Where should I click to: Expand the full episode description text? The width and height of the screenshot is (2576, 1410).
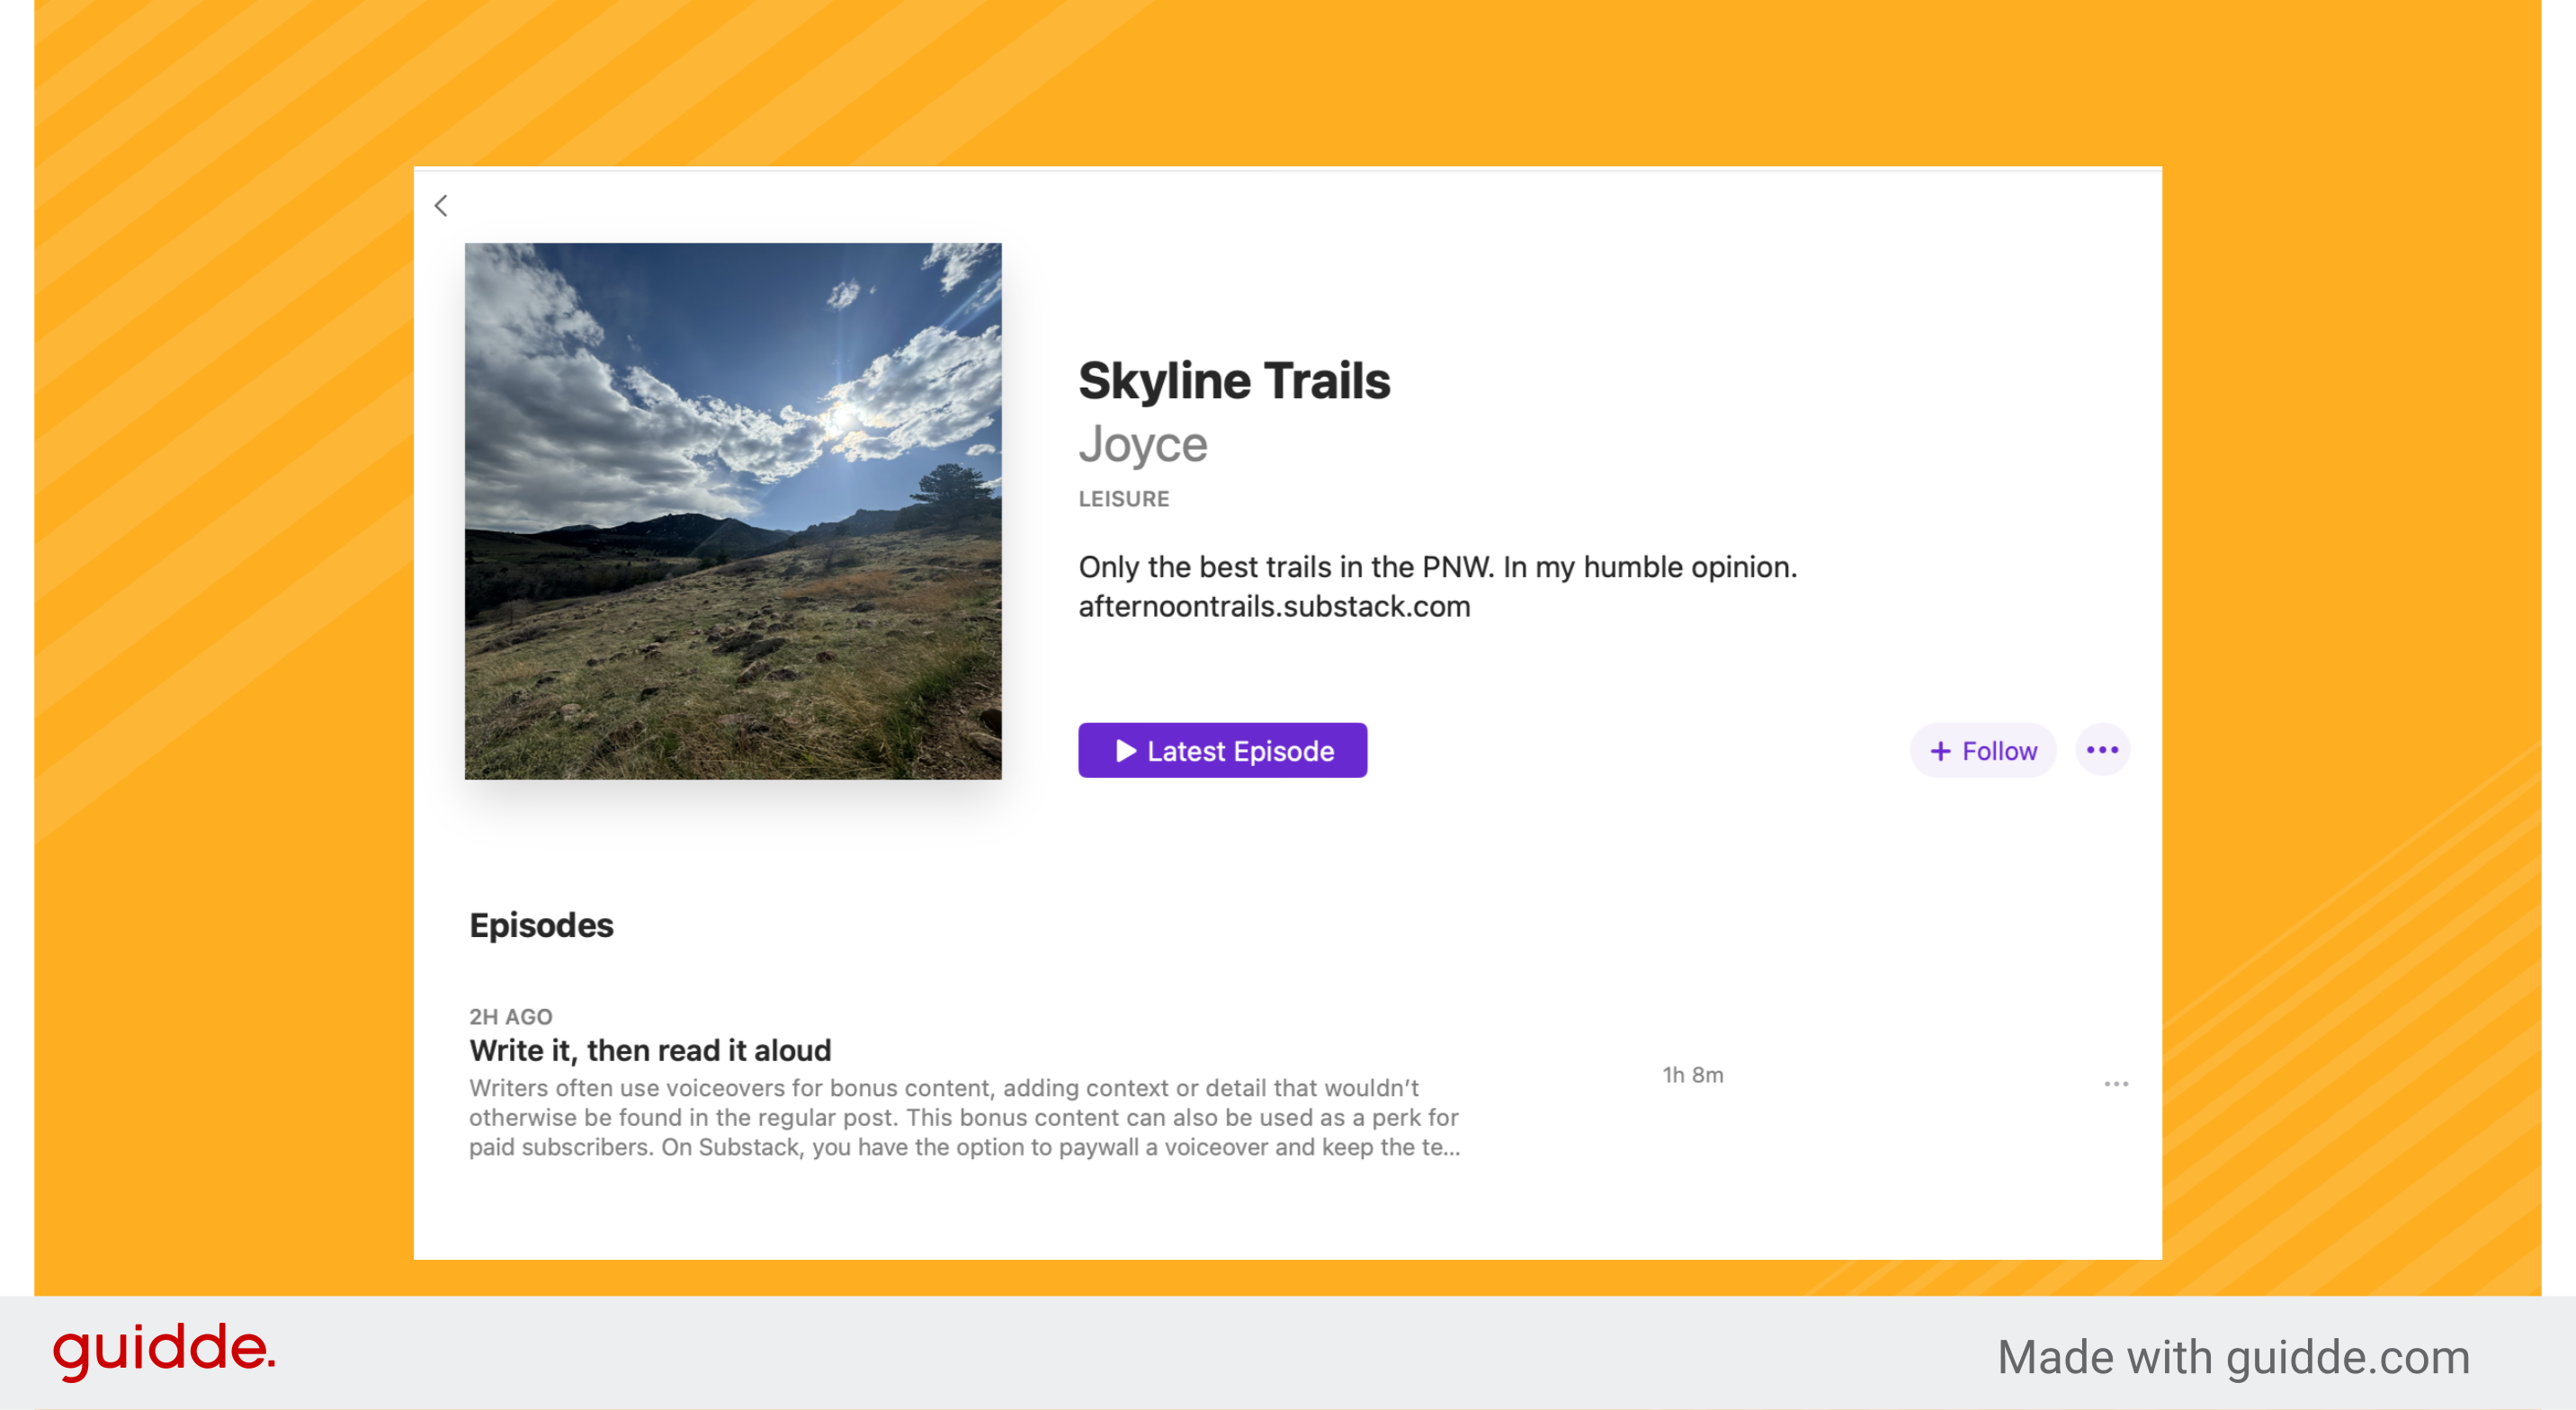pyautogui.click(x=964, y=1118)
